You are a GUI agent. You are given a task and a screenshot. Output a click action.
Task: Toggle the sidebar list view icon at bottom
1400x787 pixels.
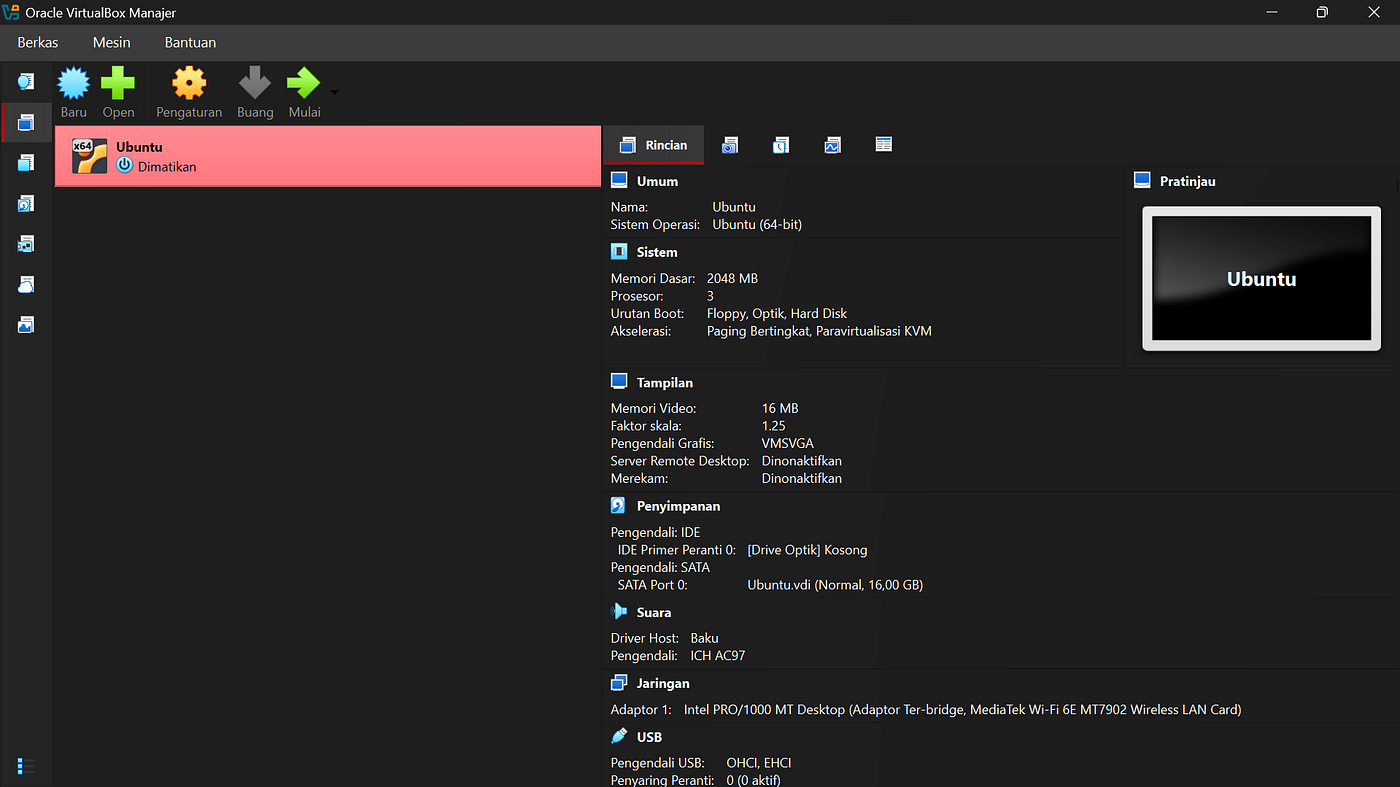pyautogui.click(x=26, y=766)
